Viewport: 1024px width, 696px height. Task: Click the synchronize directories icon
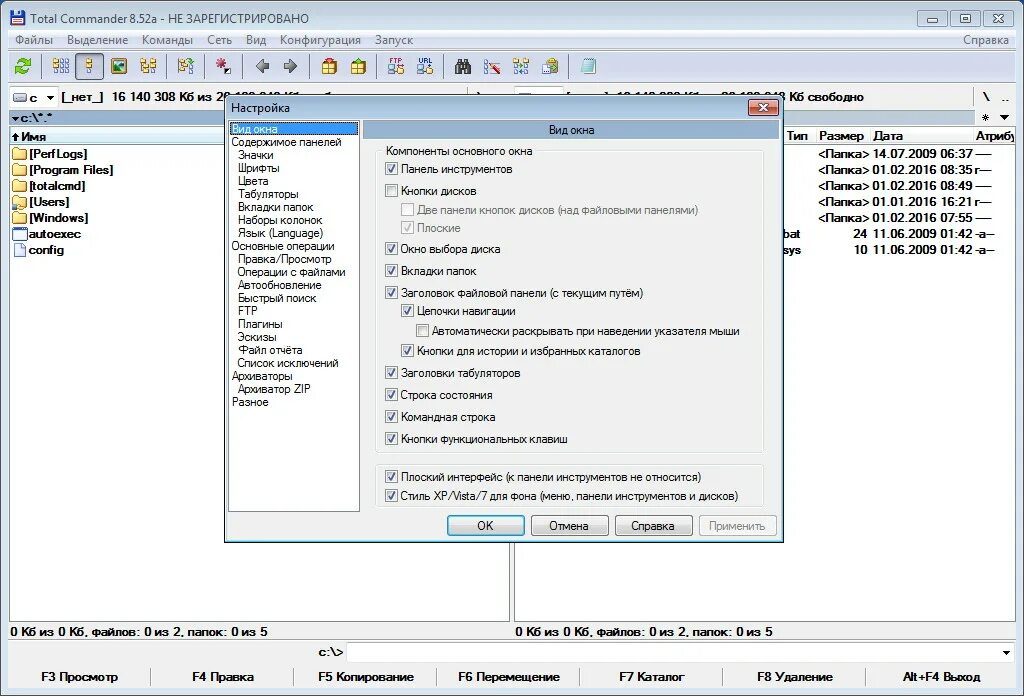(x=521, y=66)
